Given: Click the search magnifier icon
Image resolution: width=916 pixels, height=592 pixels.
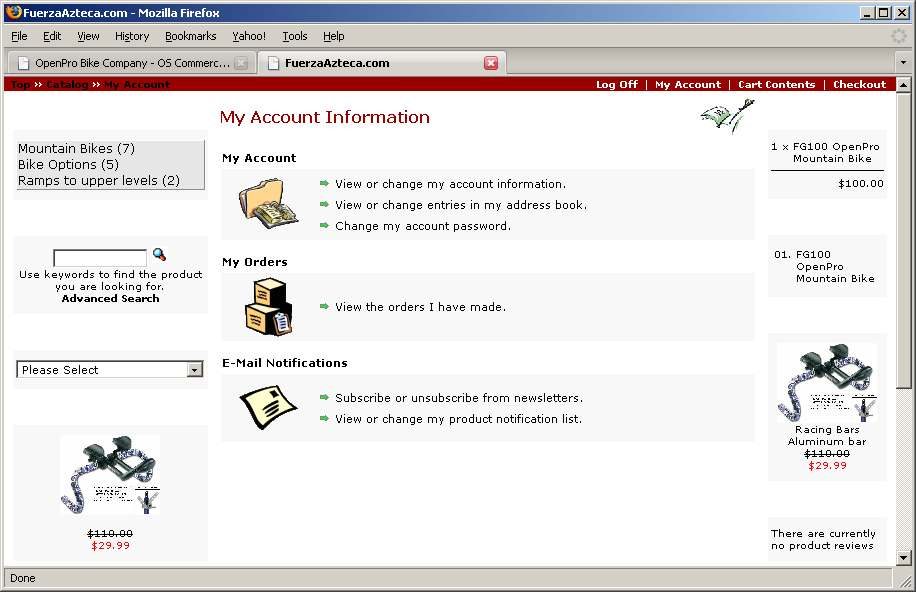Looking at the screenshot, I should 159,256.
